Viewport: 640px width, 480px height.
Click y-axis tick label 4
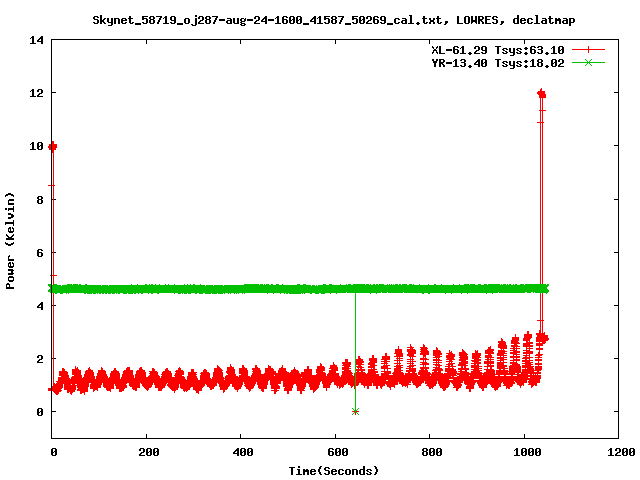pos(40,306)
